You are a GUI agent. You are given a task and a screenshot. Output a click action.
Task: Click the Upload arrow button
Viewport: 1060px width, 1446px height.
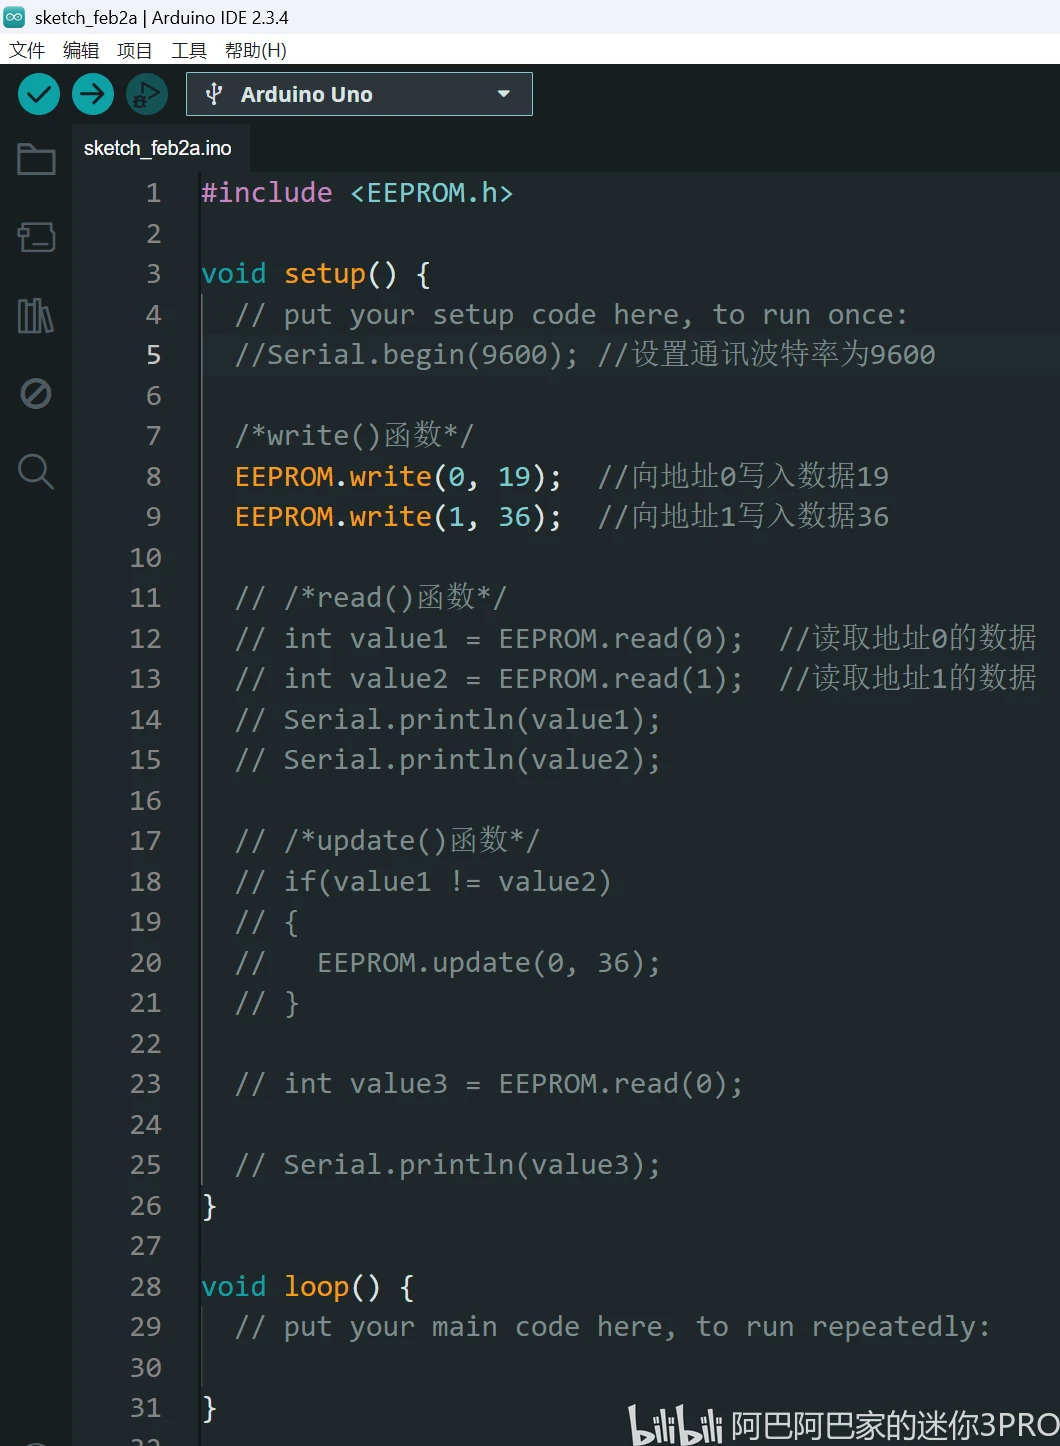93,94
